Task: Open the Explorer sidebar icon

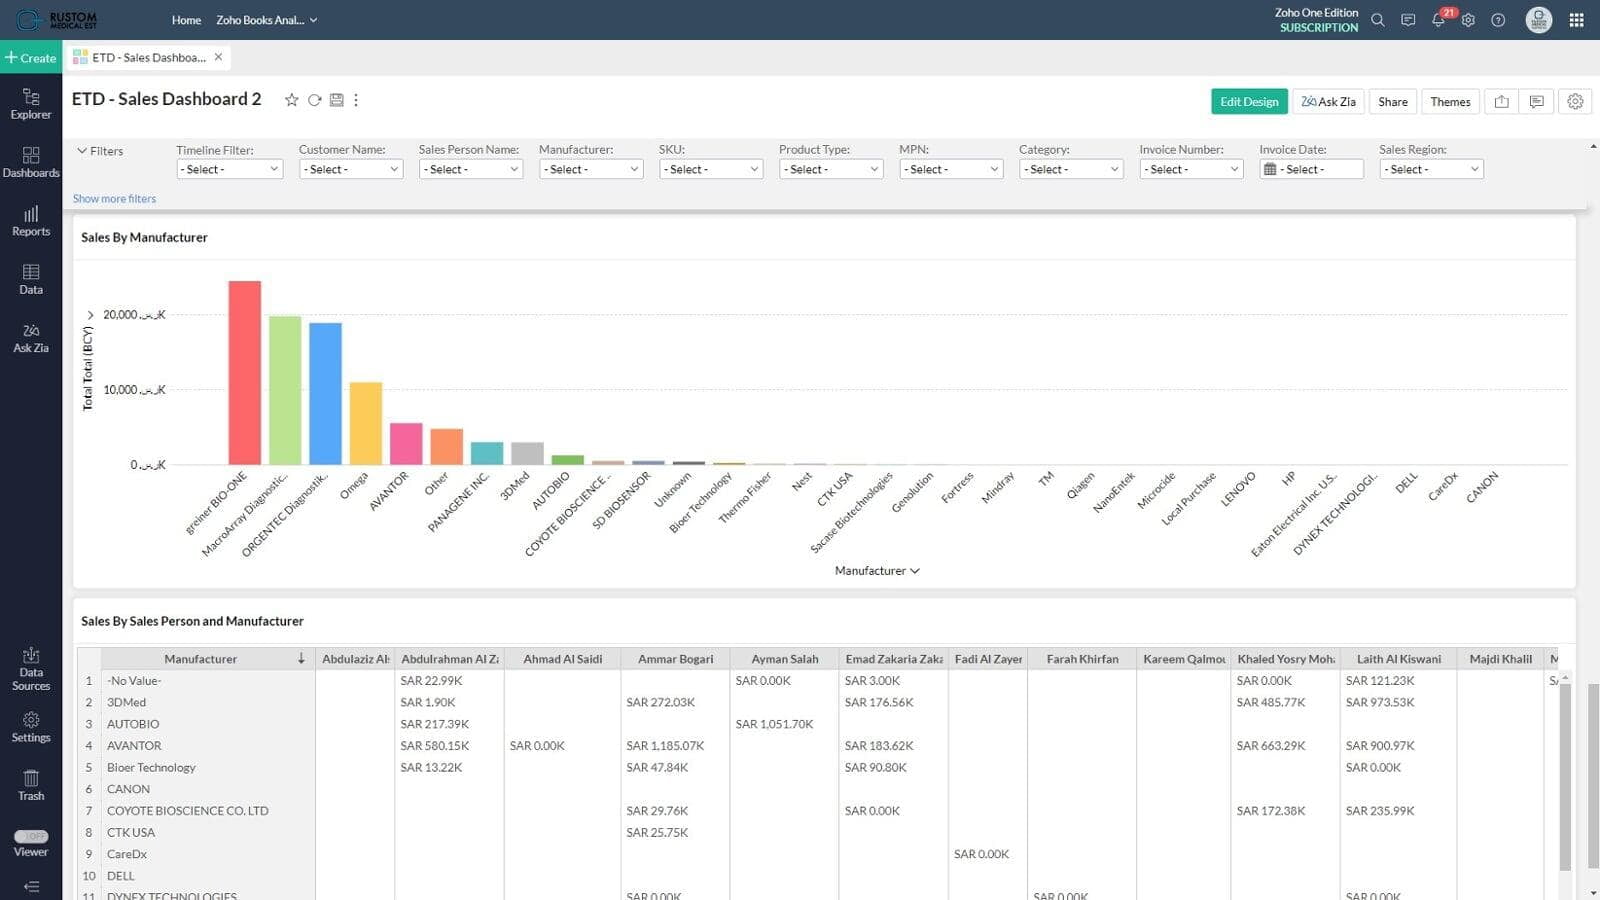Action: click(31, 103)
